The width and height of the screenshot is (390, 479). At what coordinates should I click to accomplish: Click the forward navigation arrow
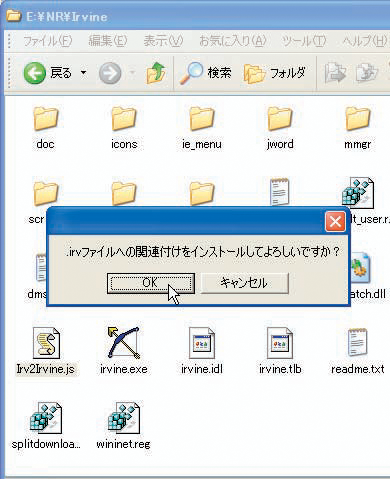pyautogui.click(x=110, y=73)
